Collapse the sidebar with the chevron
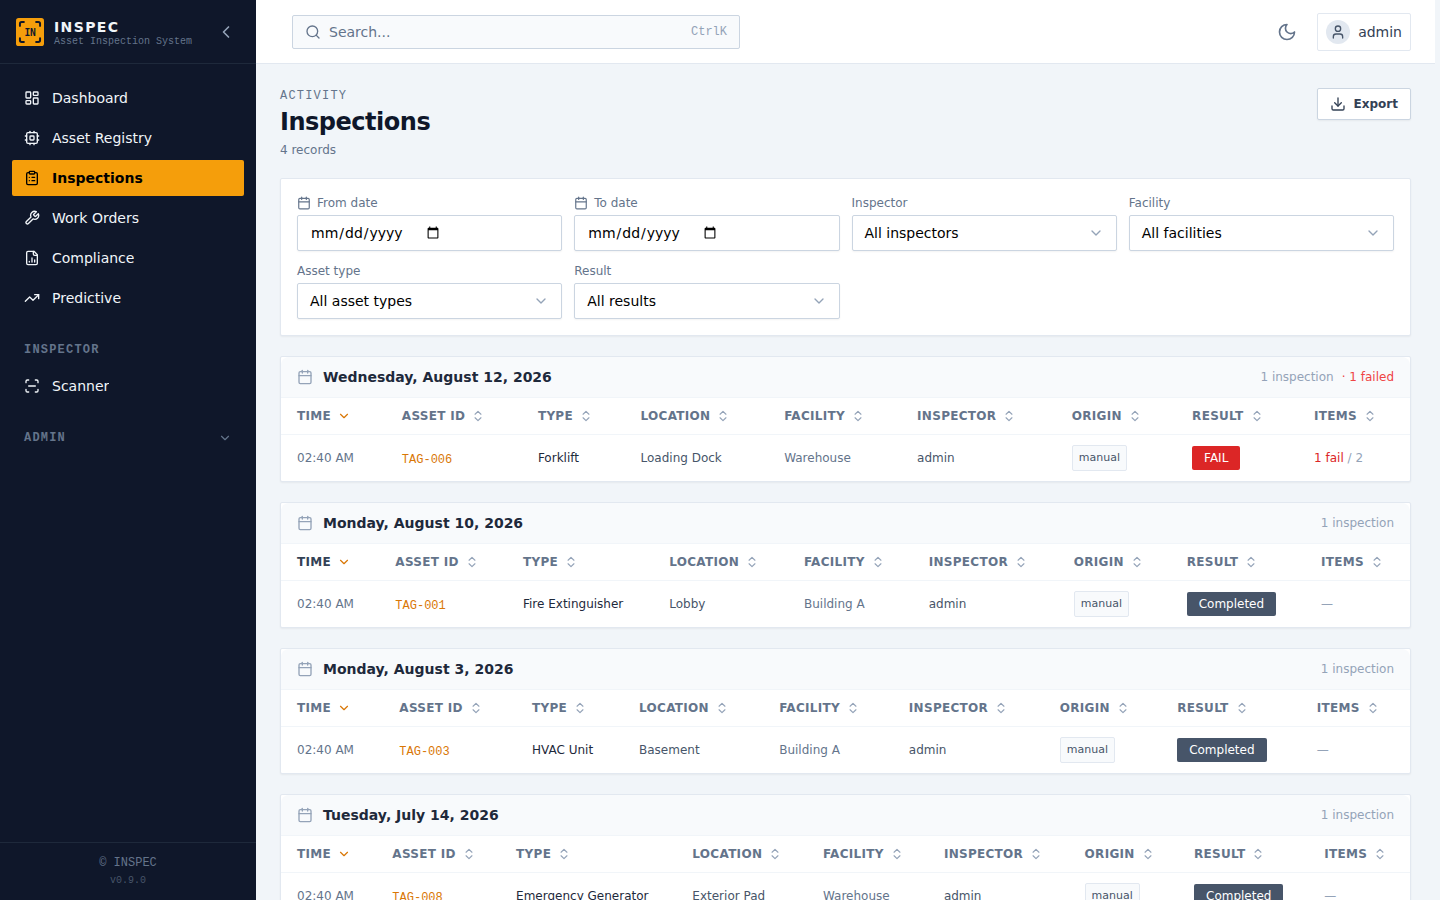 coord(226,32)
